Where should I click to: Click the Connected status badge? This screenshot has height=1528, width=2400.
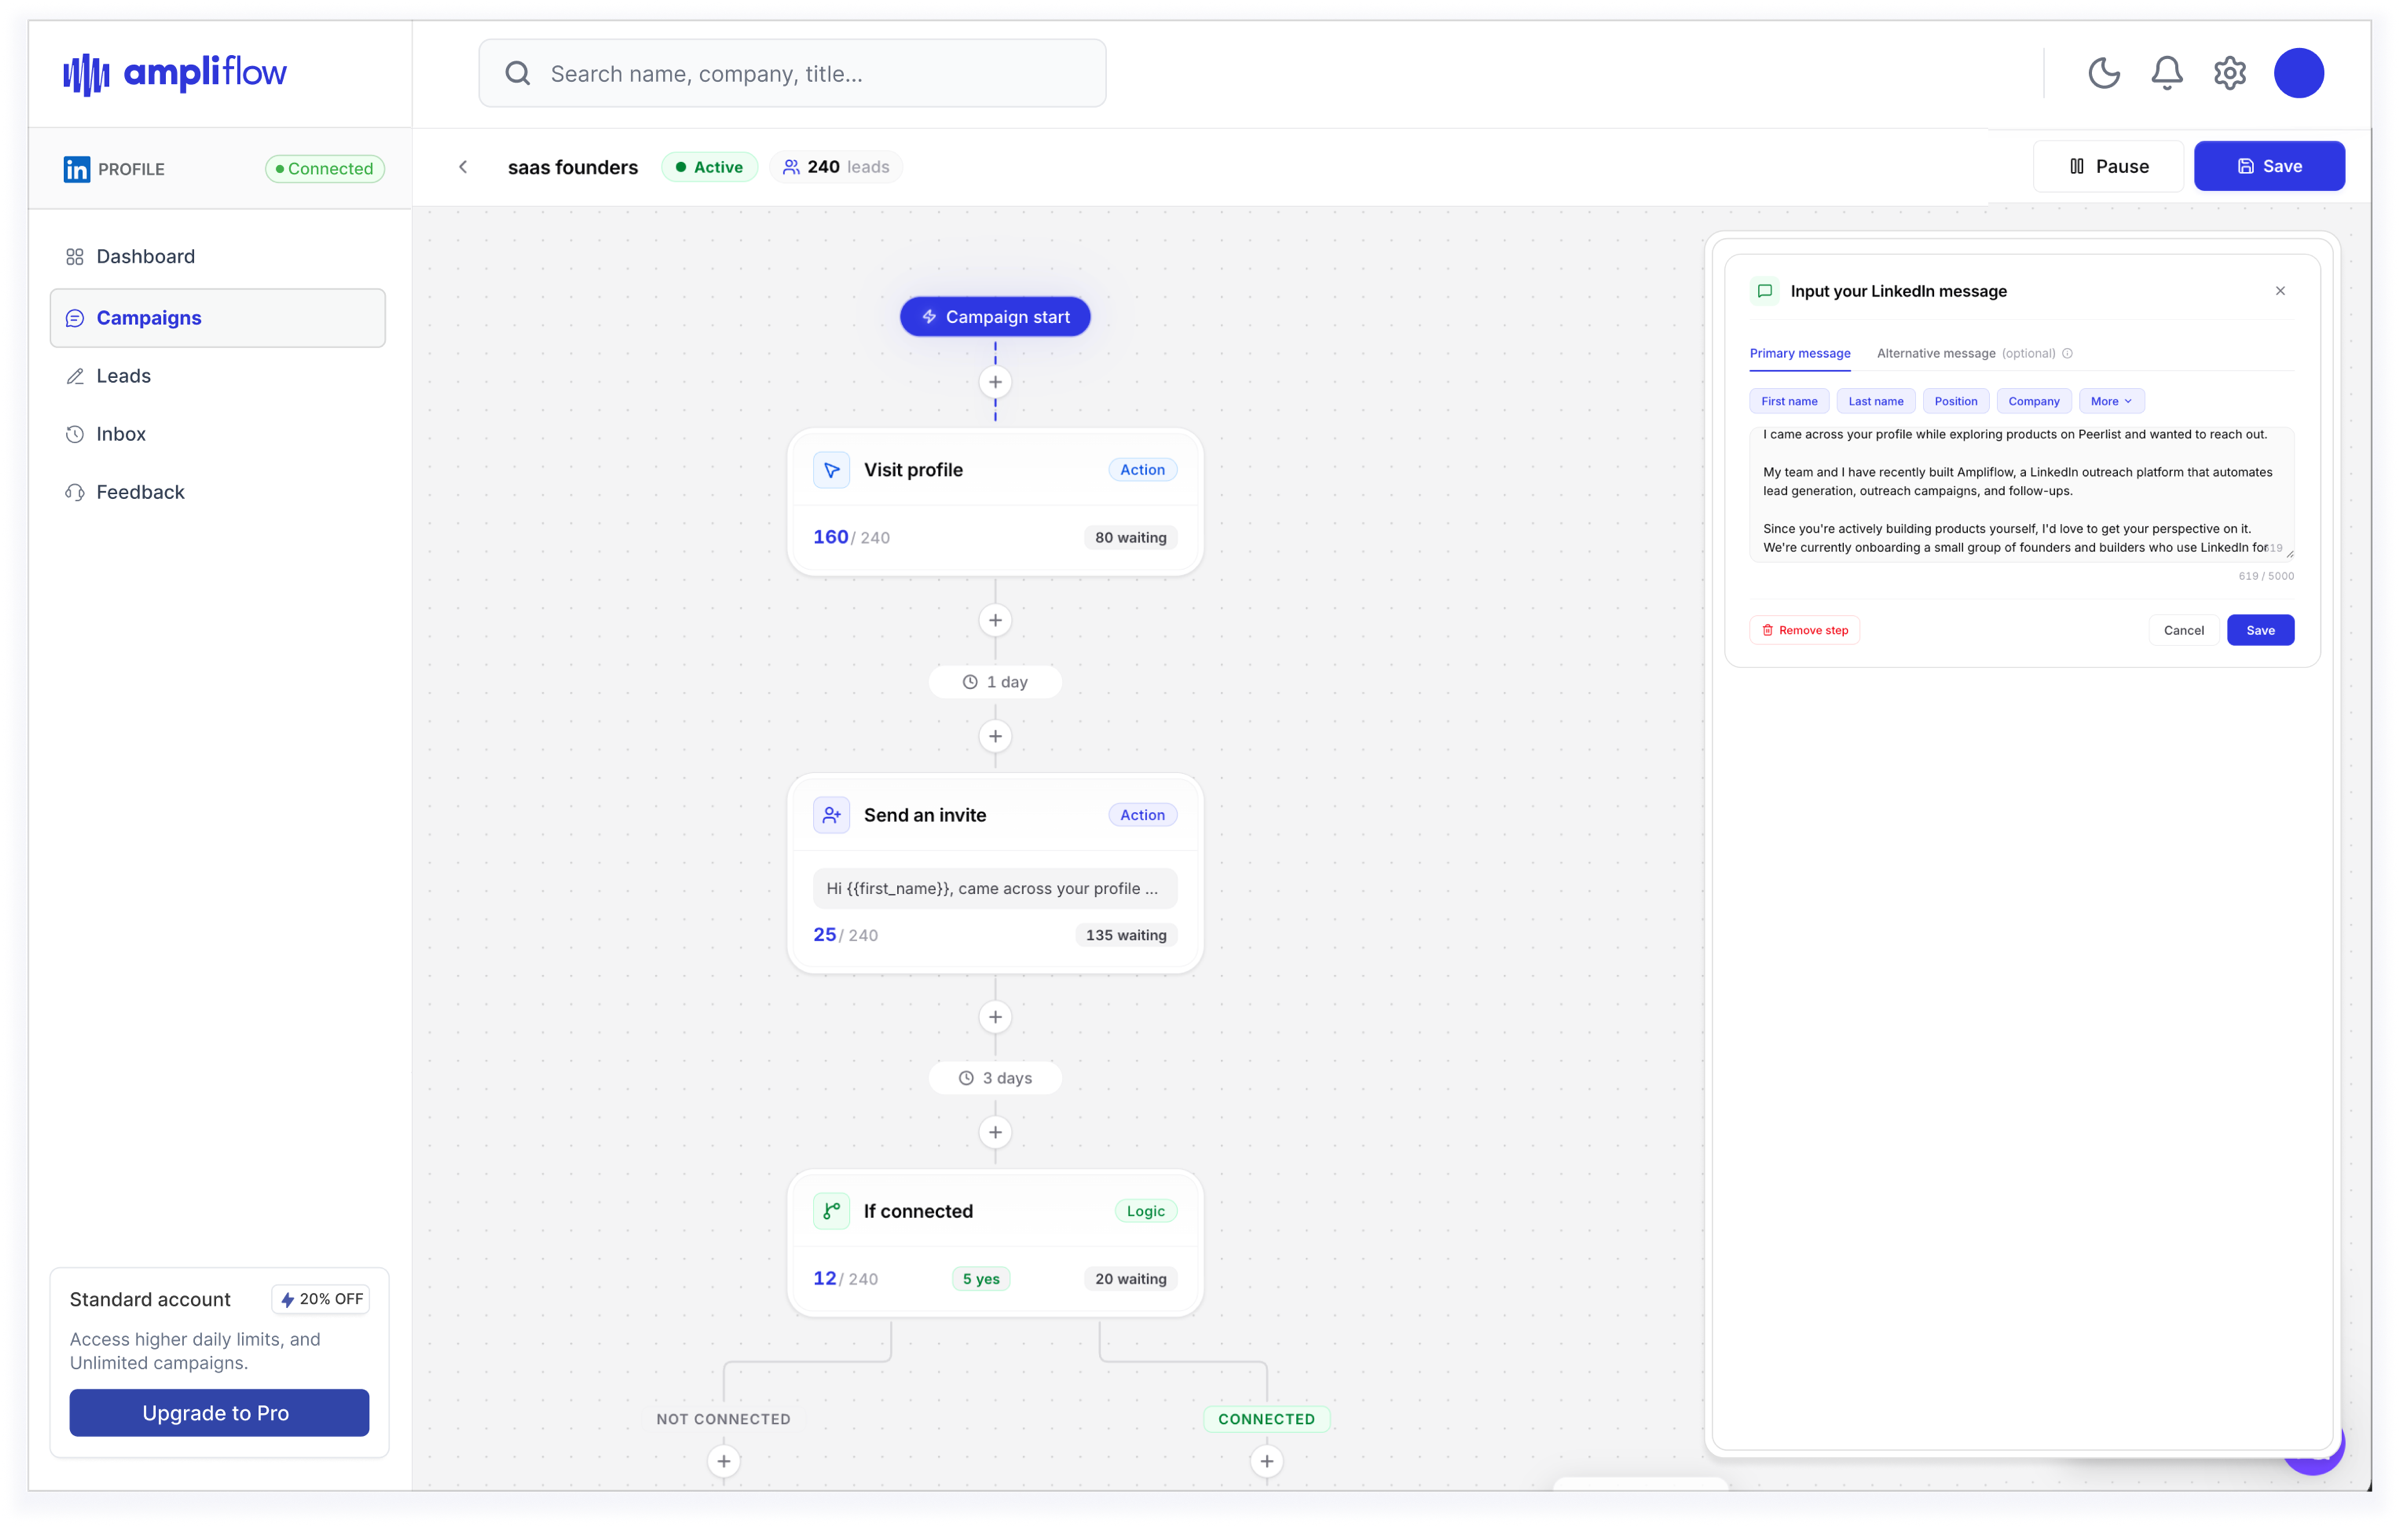pos(325,169)
